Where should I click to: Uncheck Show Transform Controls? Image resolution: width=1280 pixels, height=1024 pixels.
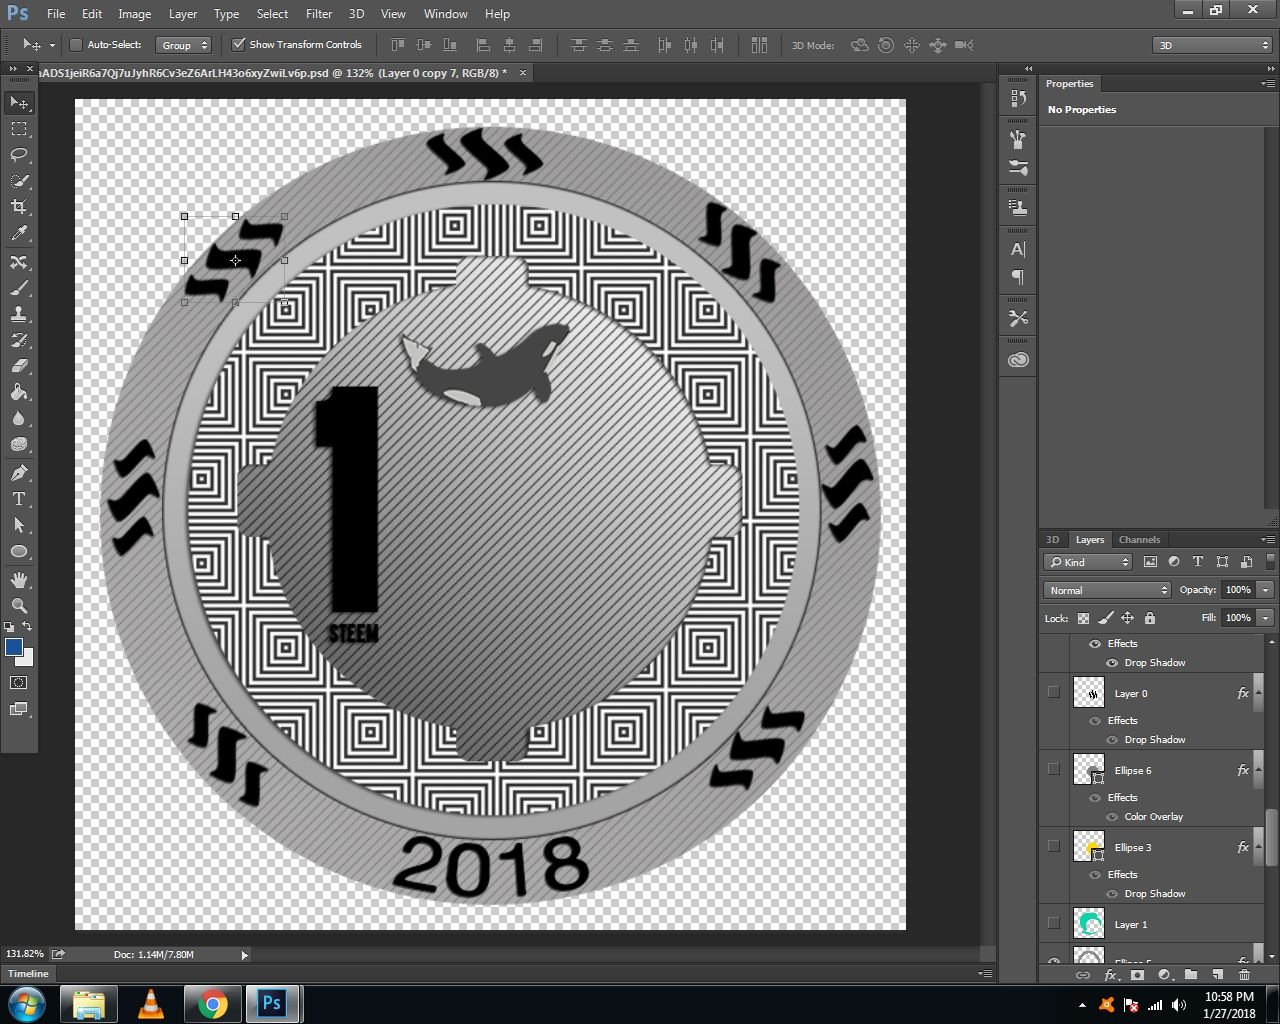238,45
